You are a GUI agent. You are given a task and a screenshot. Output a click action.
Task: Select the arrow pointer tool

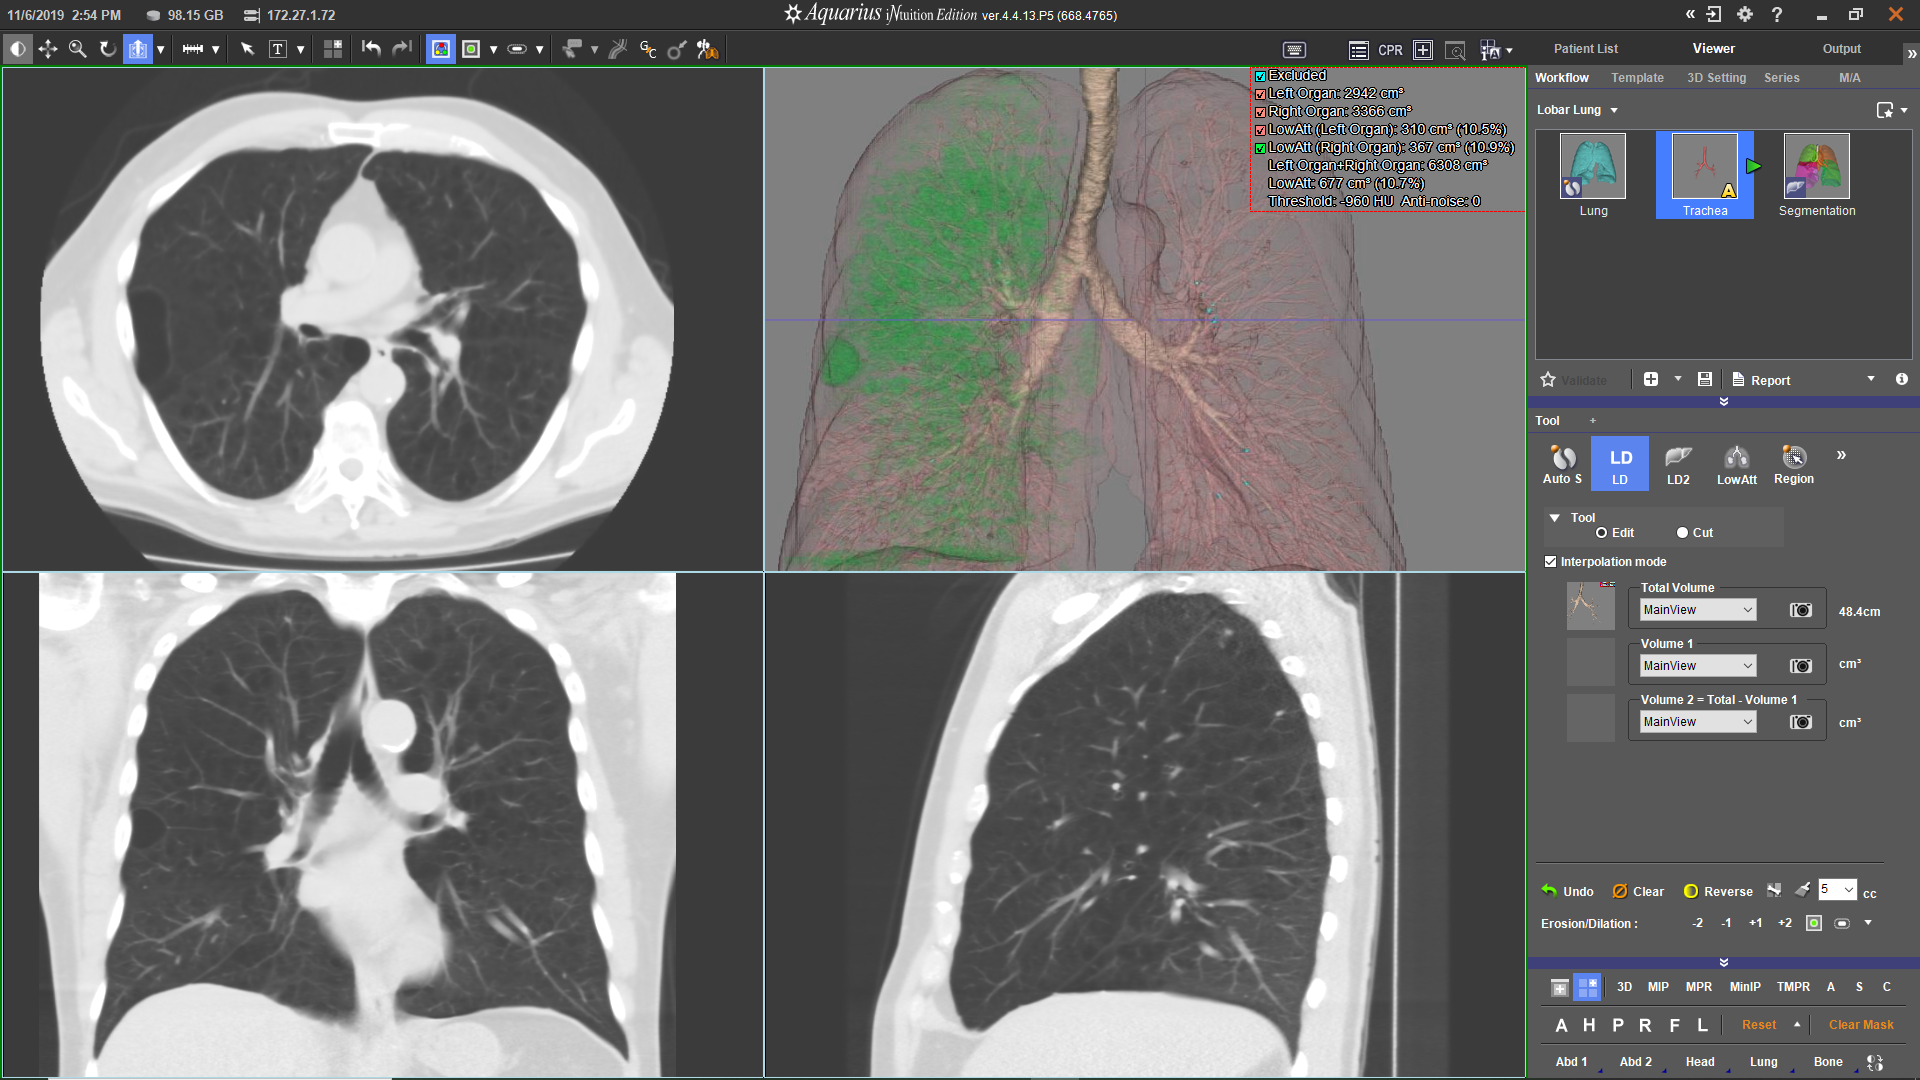coord(248,49)
